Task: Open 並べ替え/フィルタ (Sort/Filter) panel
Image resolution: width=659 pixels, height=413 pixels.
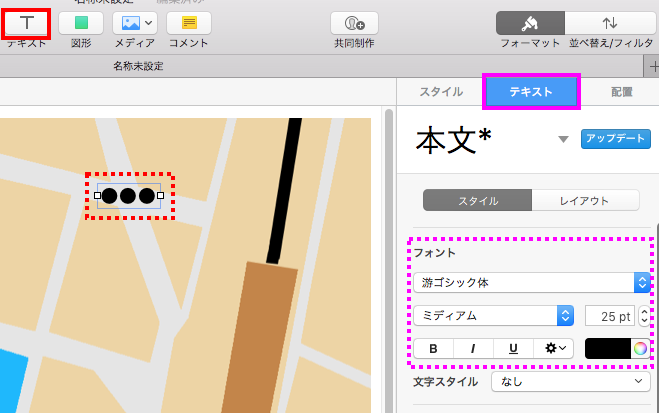Action: tap(609, 22)
